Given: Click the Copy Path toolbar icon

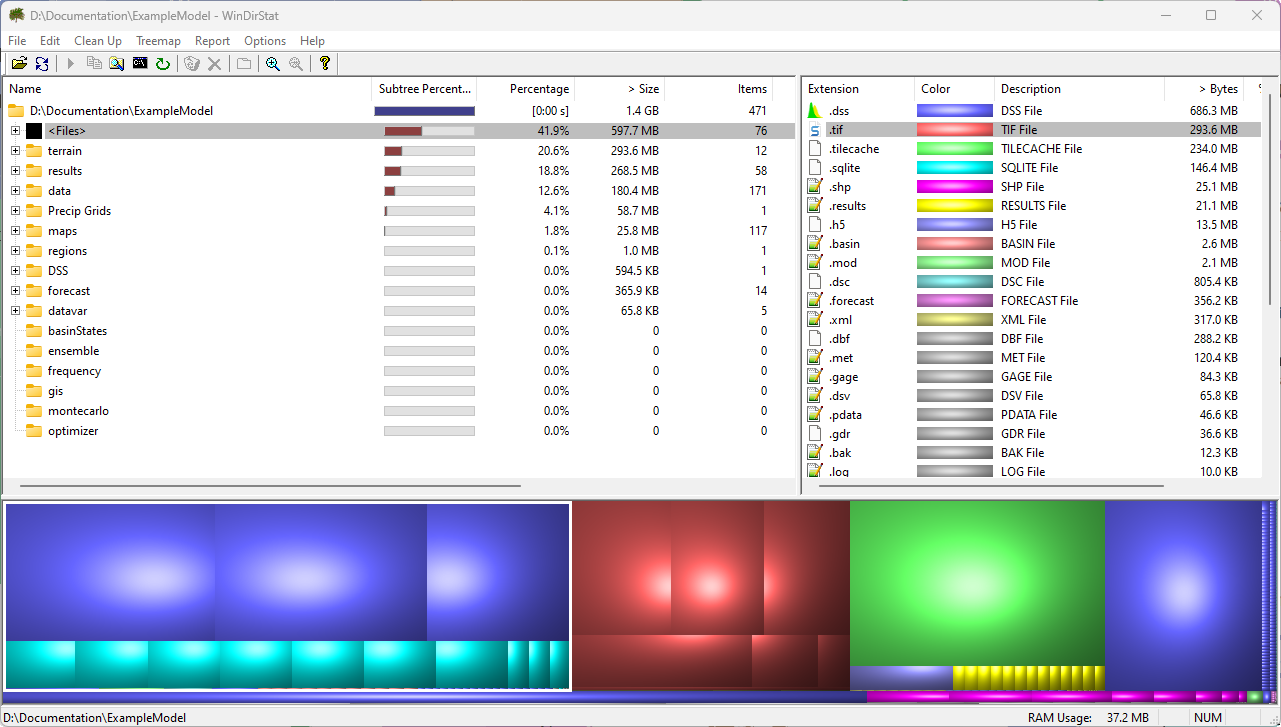Looking at the screenshot, I should coord(94,64).
